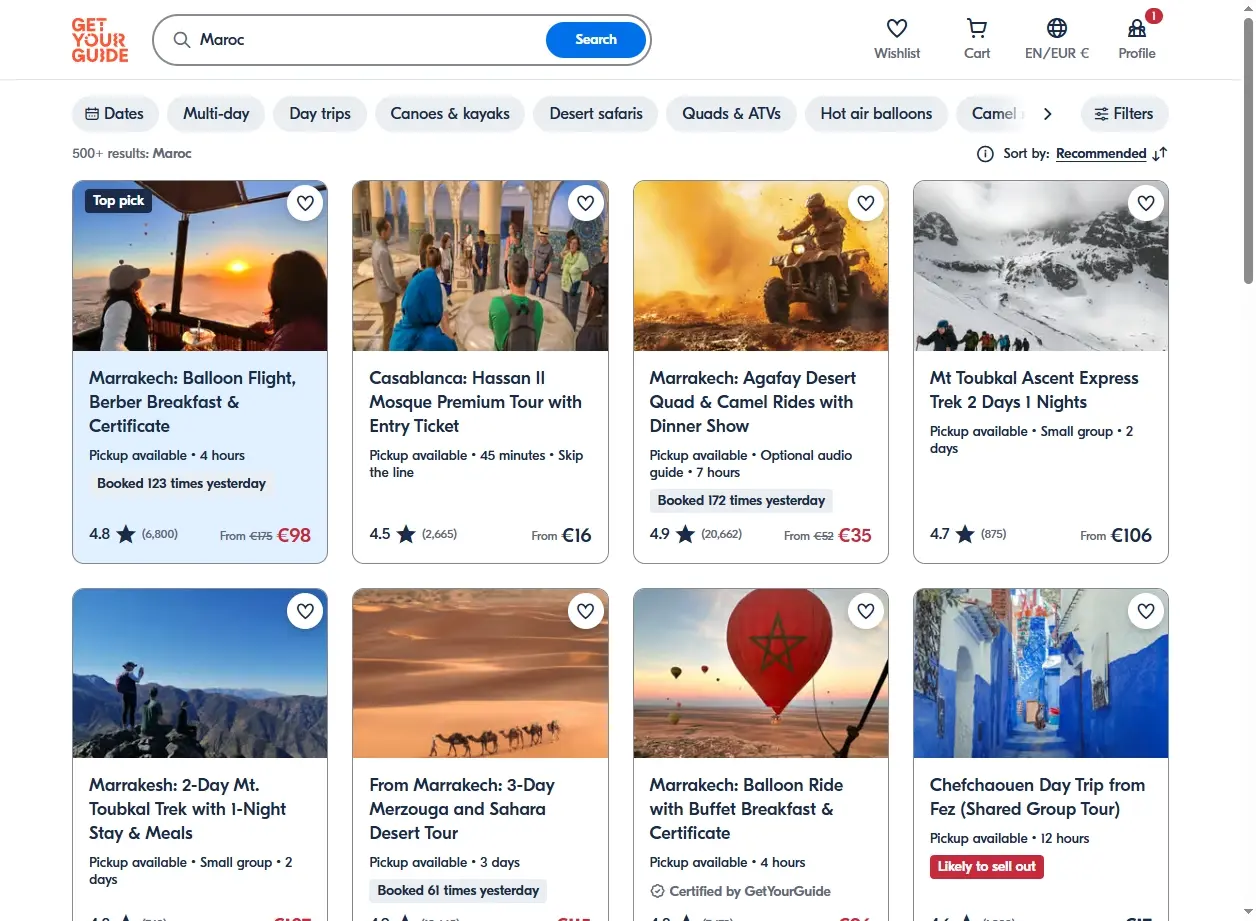Click the magnifier icon in search box
This screenshot has width=1256, height=921.
182,40
